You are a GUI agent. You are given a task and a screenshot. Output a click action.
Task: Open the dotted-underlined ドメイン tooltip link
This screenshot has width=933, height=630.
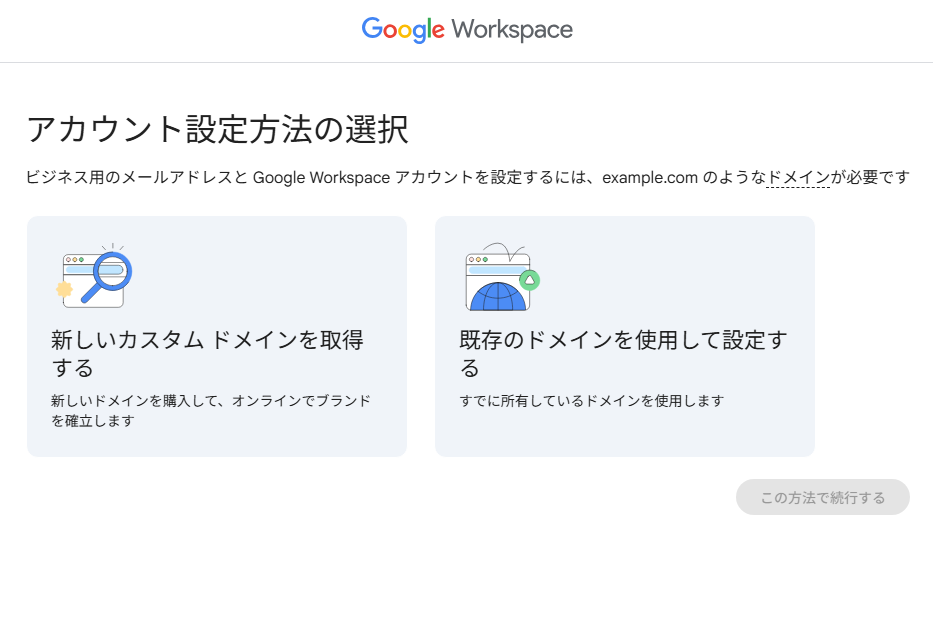[x=797, y=178]
